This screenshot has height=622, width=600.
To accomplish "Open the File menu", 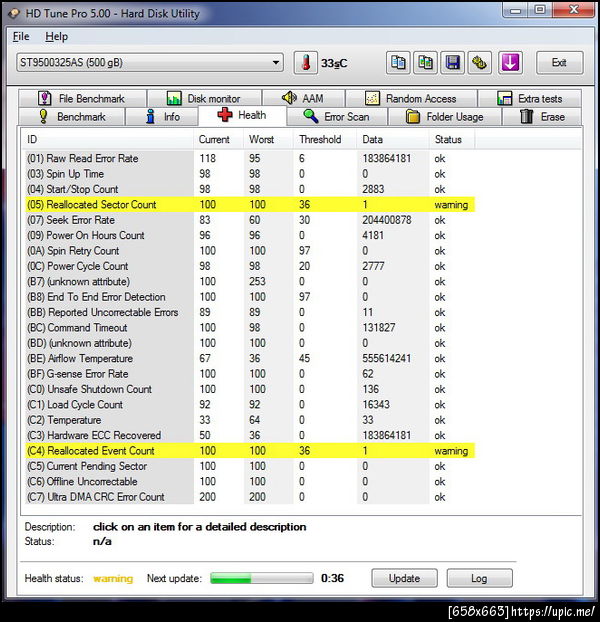I will coord(21,36).
